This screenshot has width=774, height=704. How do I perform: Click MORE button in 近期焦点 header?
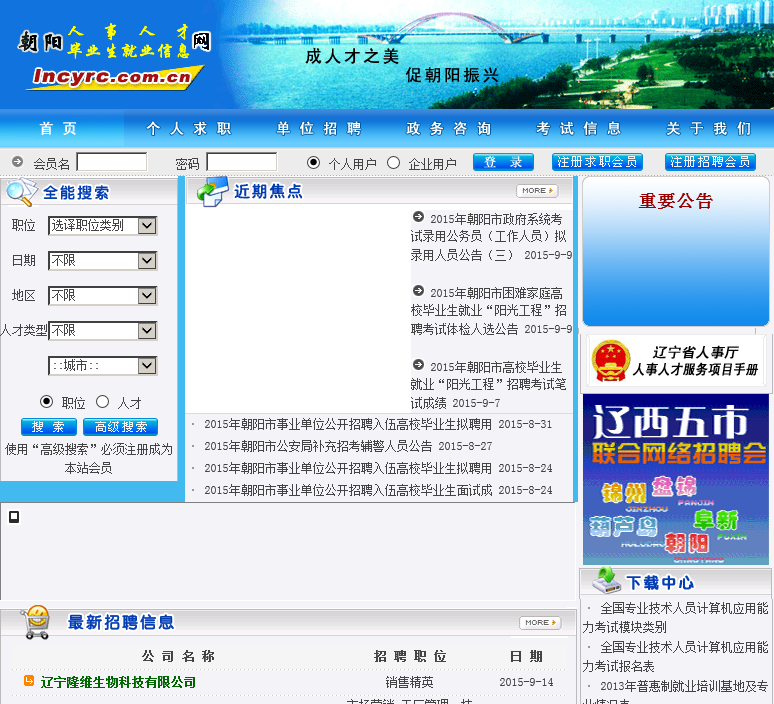click(x=537, y=191)
